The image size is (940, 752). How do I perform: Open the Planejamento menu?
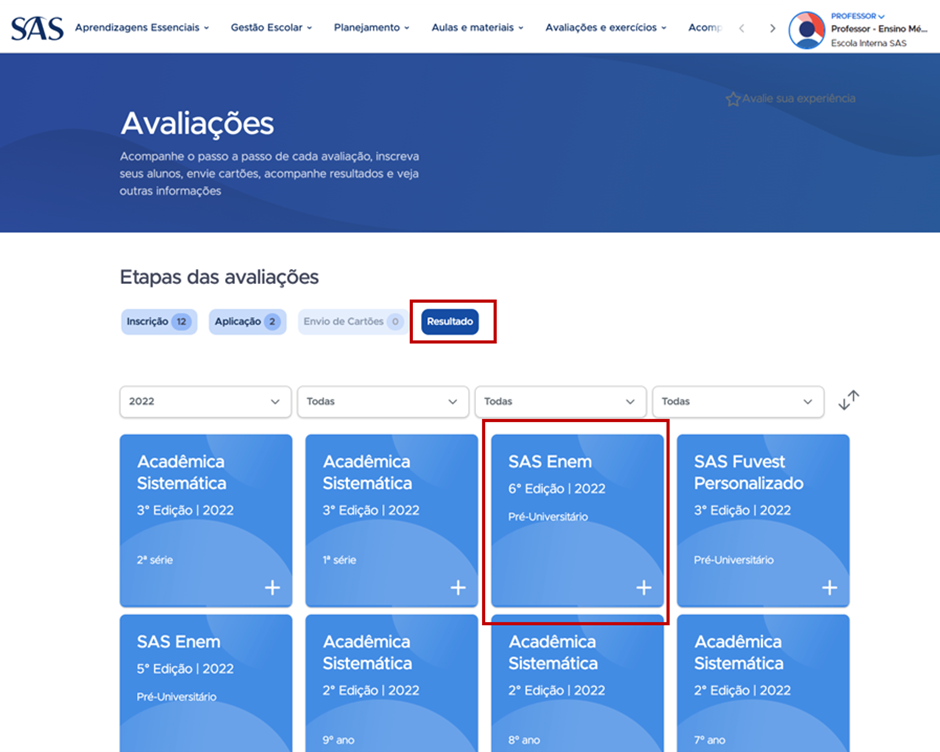pyautogui.click(x=372, y=28)
